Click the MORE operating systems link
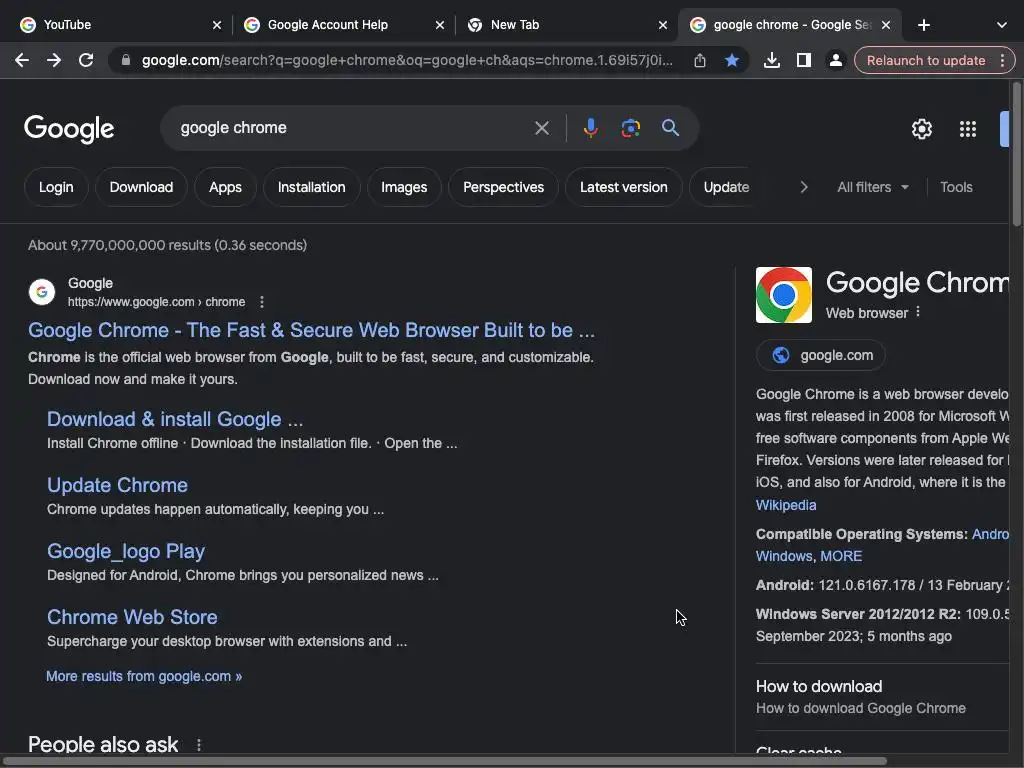 841,556
